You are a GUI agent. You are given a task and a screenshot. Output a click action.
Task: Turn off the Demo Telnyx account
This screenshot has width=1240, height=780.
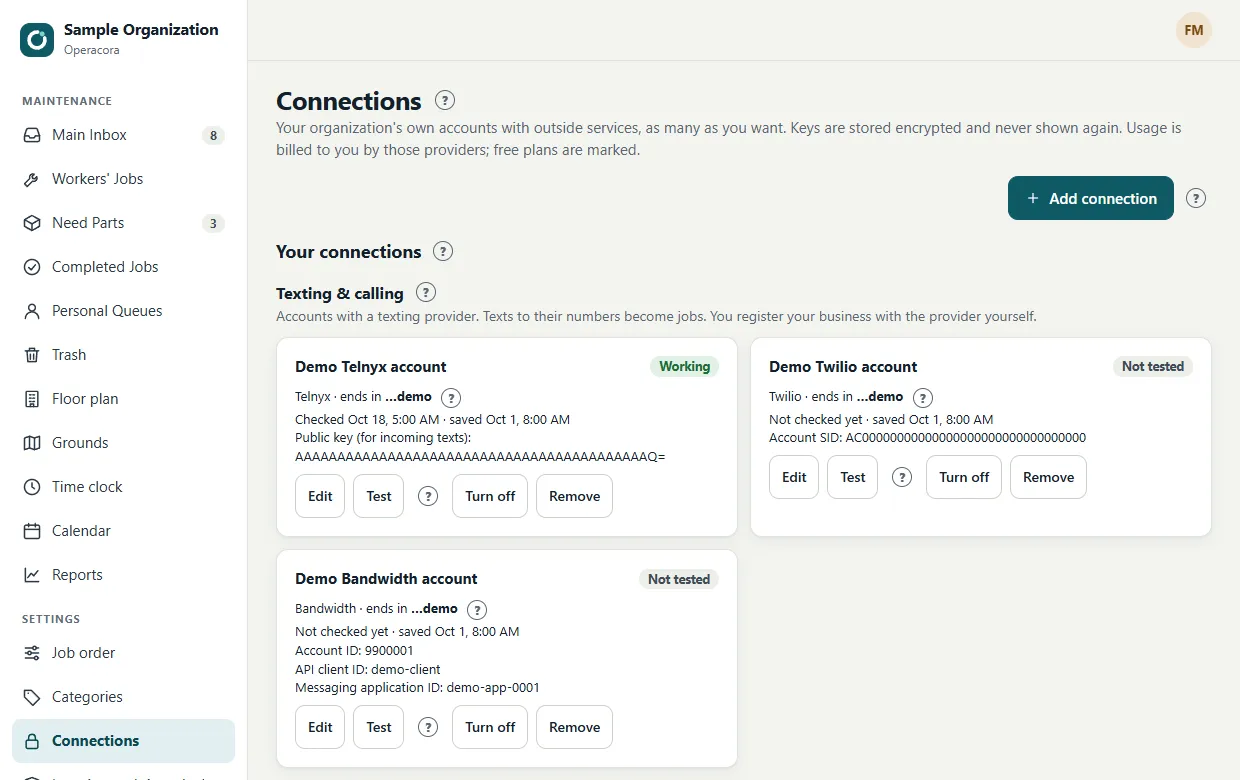[x=490, y=496]
